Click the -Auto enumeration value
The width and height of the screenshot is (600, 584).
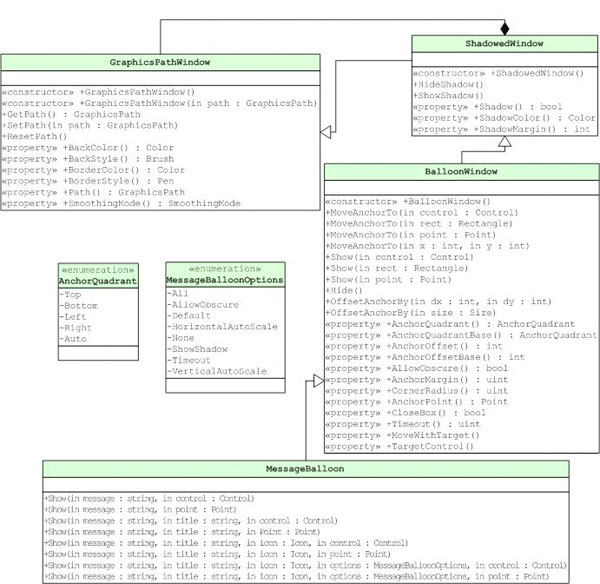coord(73,339)
